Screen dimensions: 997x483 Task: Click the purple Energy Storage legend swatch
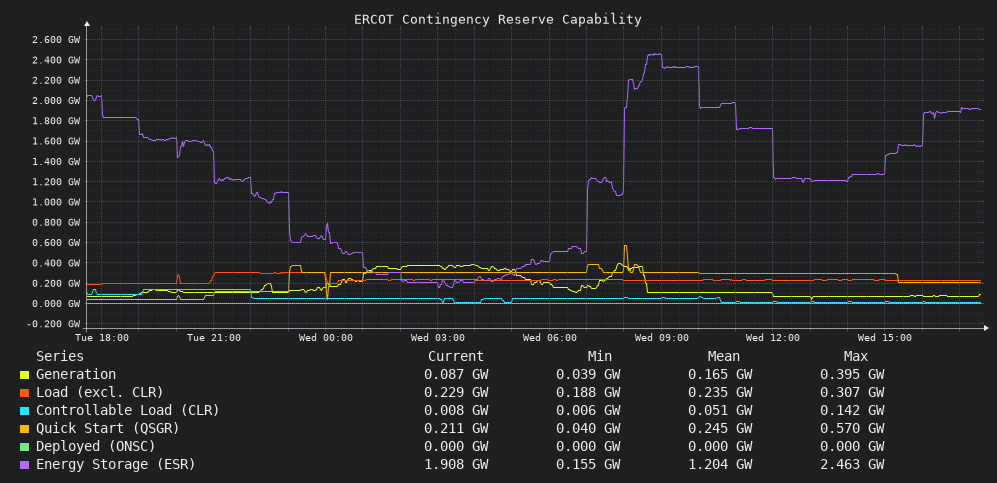pyautogui.click(x=24, y=465)
